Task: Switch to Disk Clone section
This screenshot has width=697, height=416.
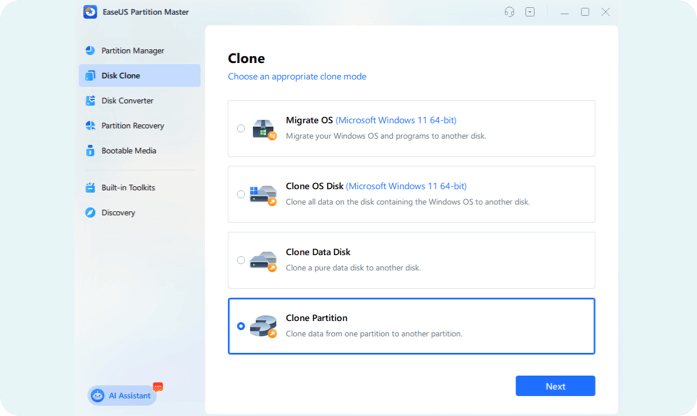Action: pyautogui.click(x=140, y=76)
